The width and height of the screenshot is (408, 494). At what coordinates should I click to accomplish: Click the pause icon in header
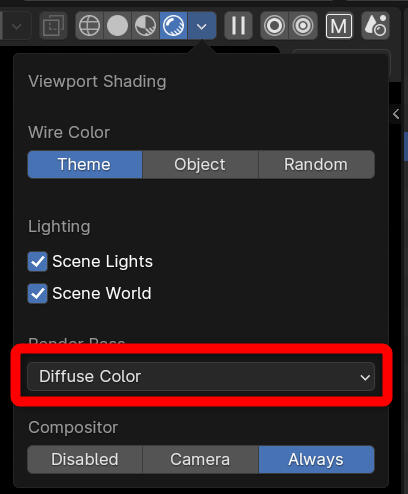tap(238, 26)
